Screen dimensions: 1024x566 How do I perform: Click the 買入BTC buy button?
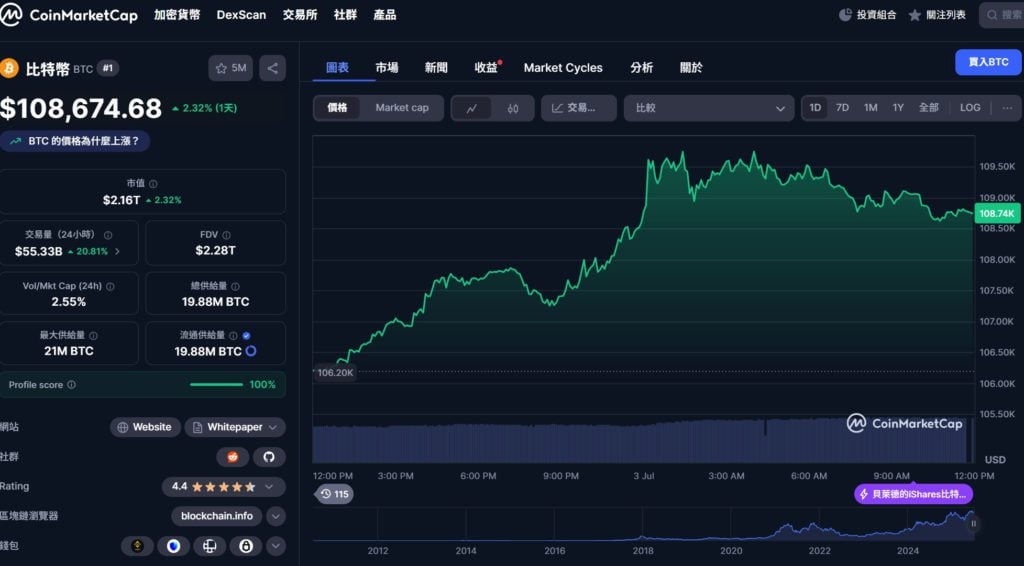(x=988, y=62)
